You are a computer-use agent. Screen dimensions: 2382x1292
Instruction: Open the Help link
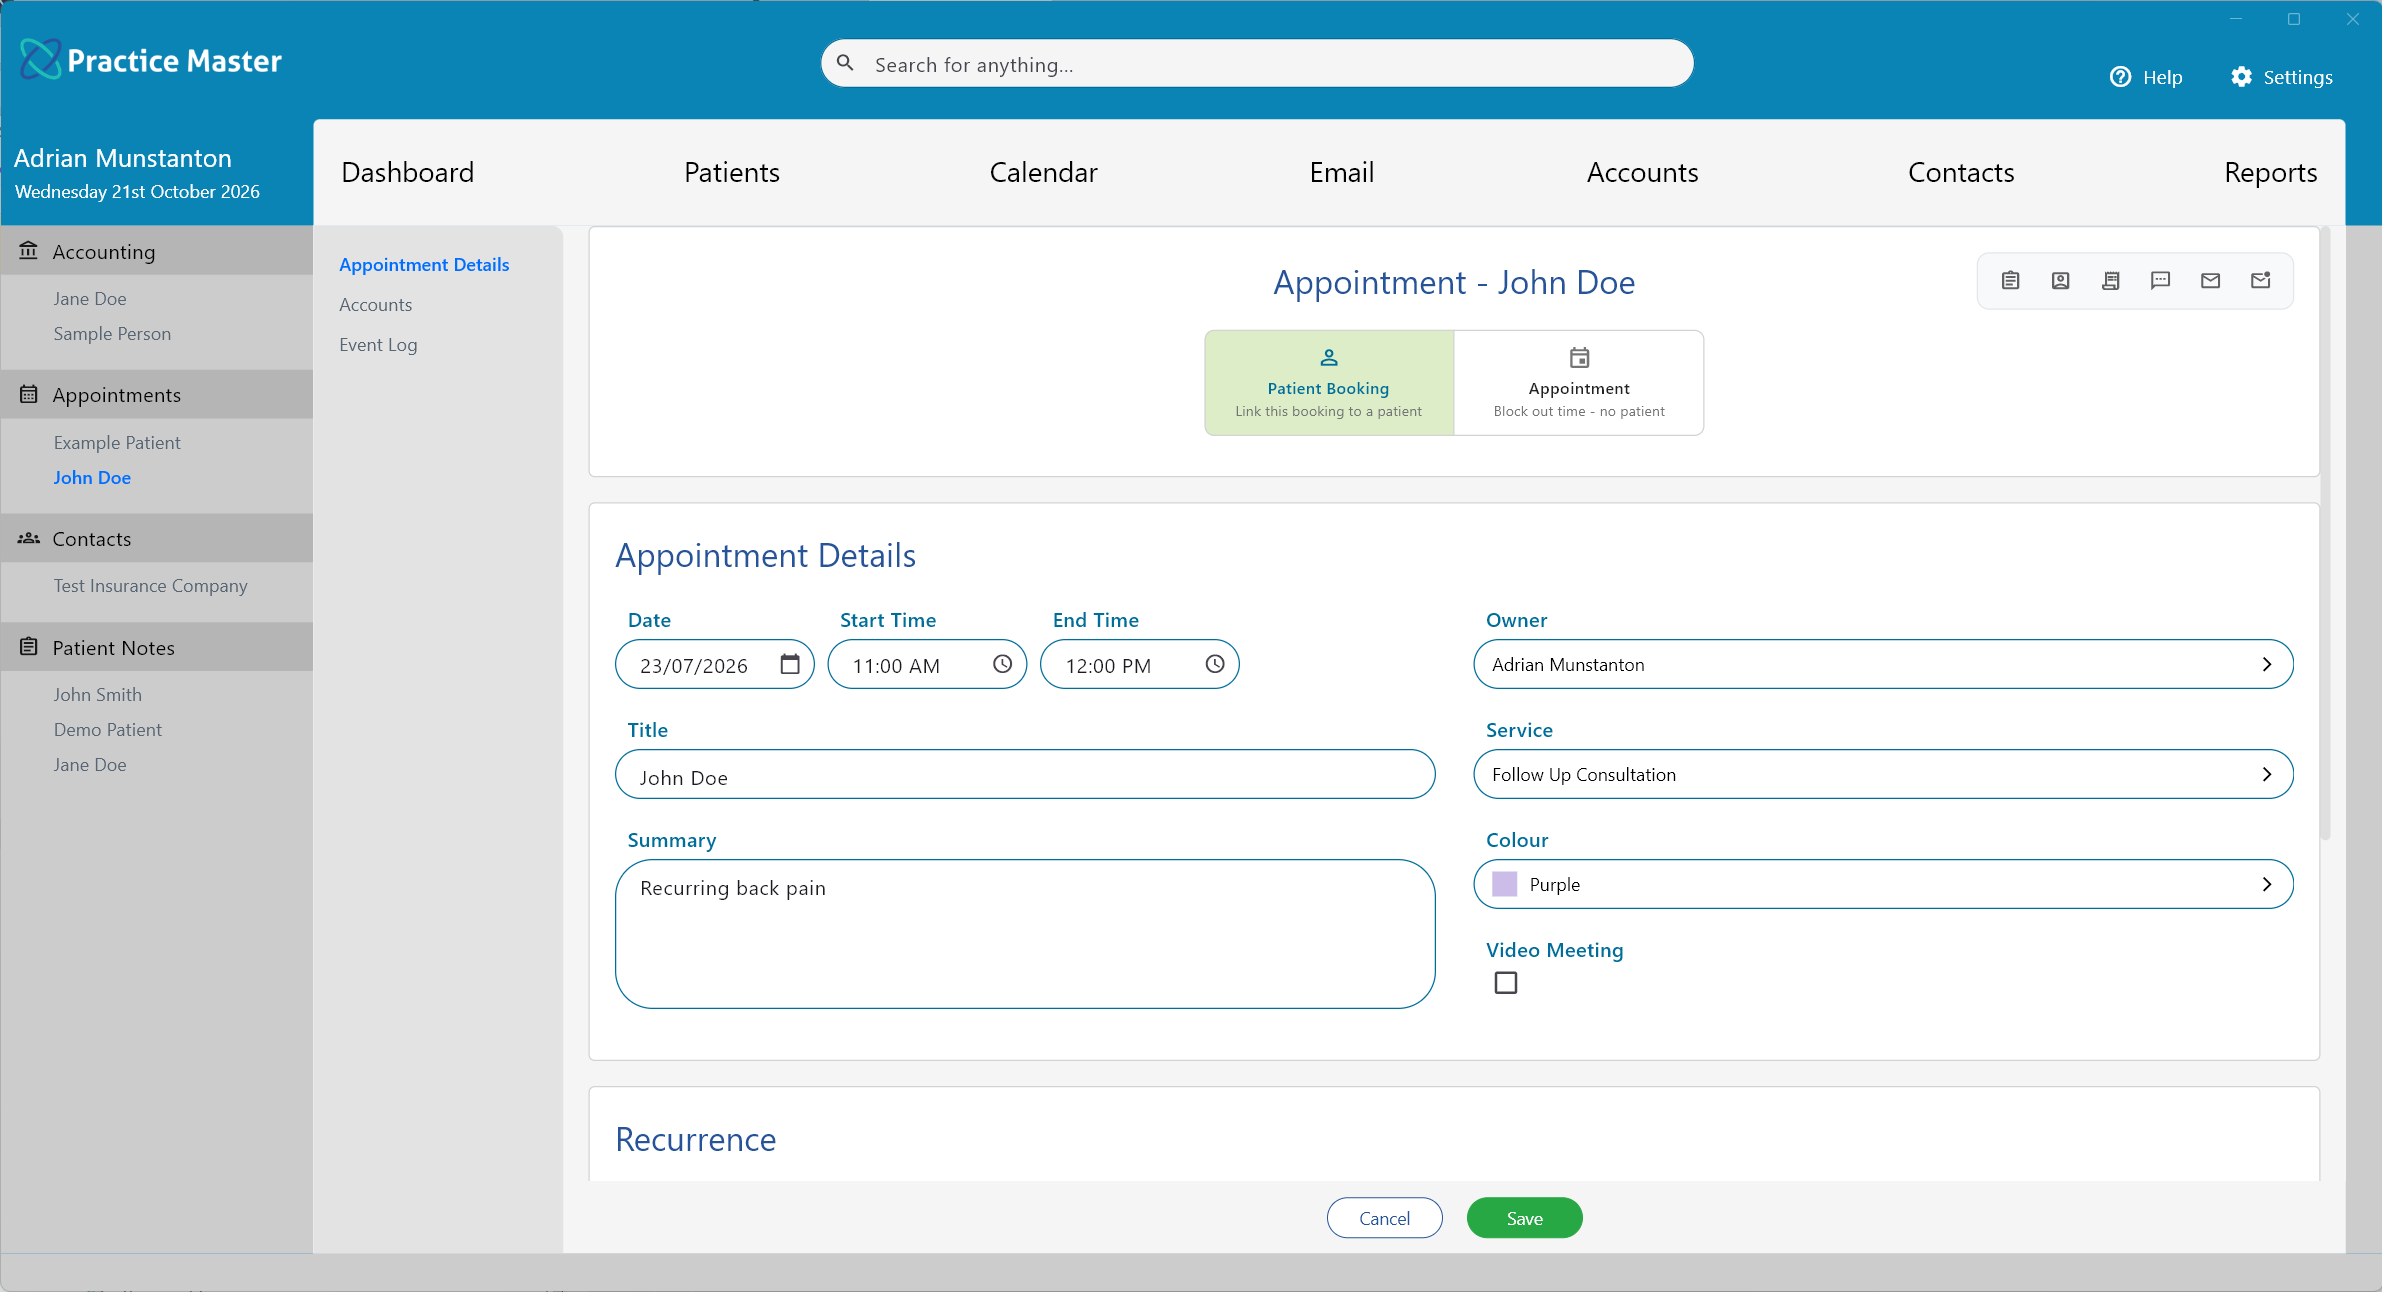coord(2146,77)
